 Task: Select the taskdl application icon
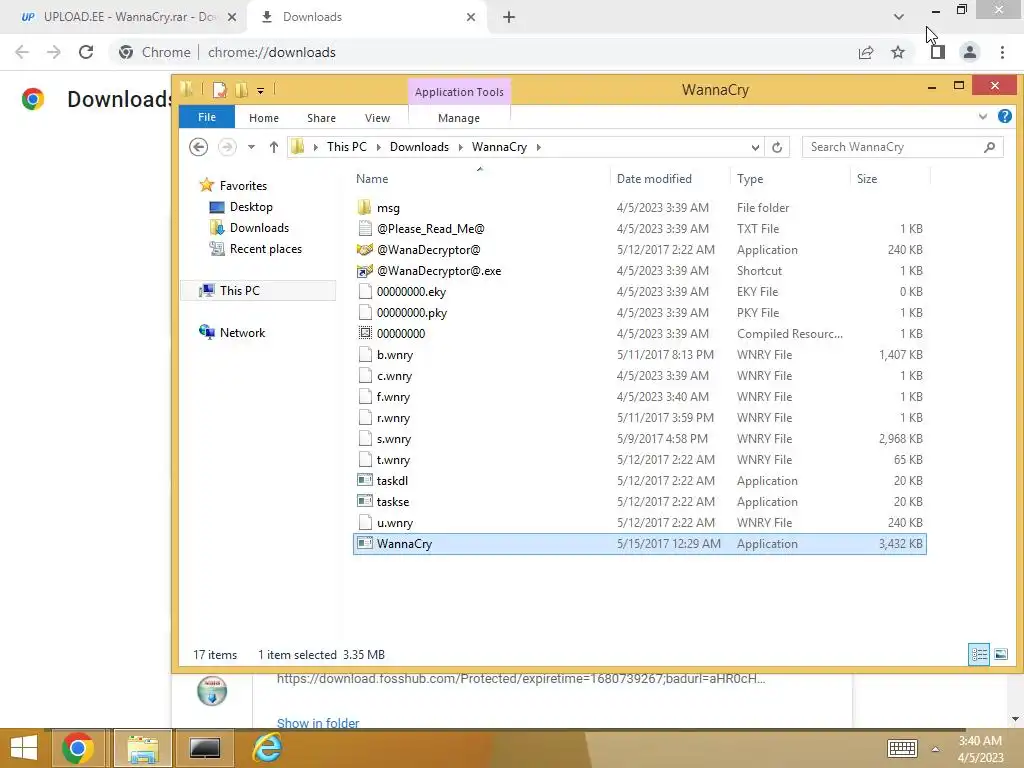tap(364, 480)
